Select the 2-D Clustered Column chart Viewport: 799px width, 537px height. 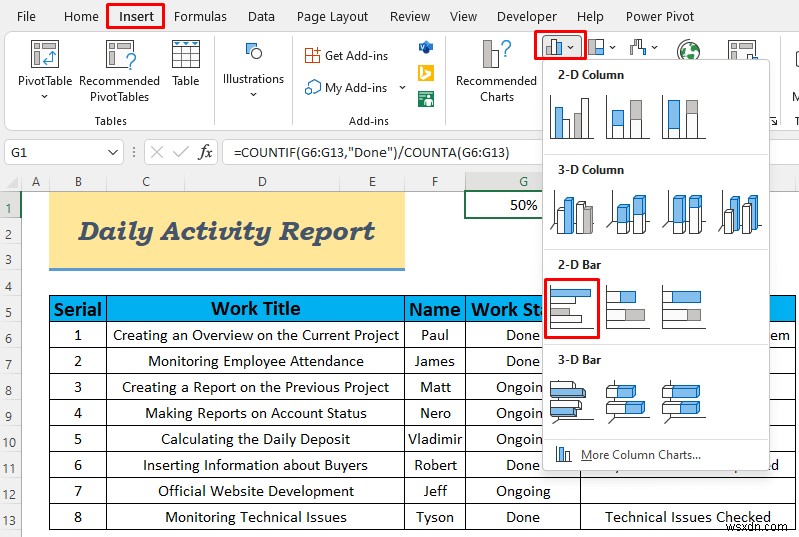572,118
